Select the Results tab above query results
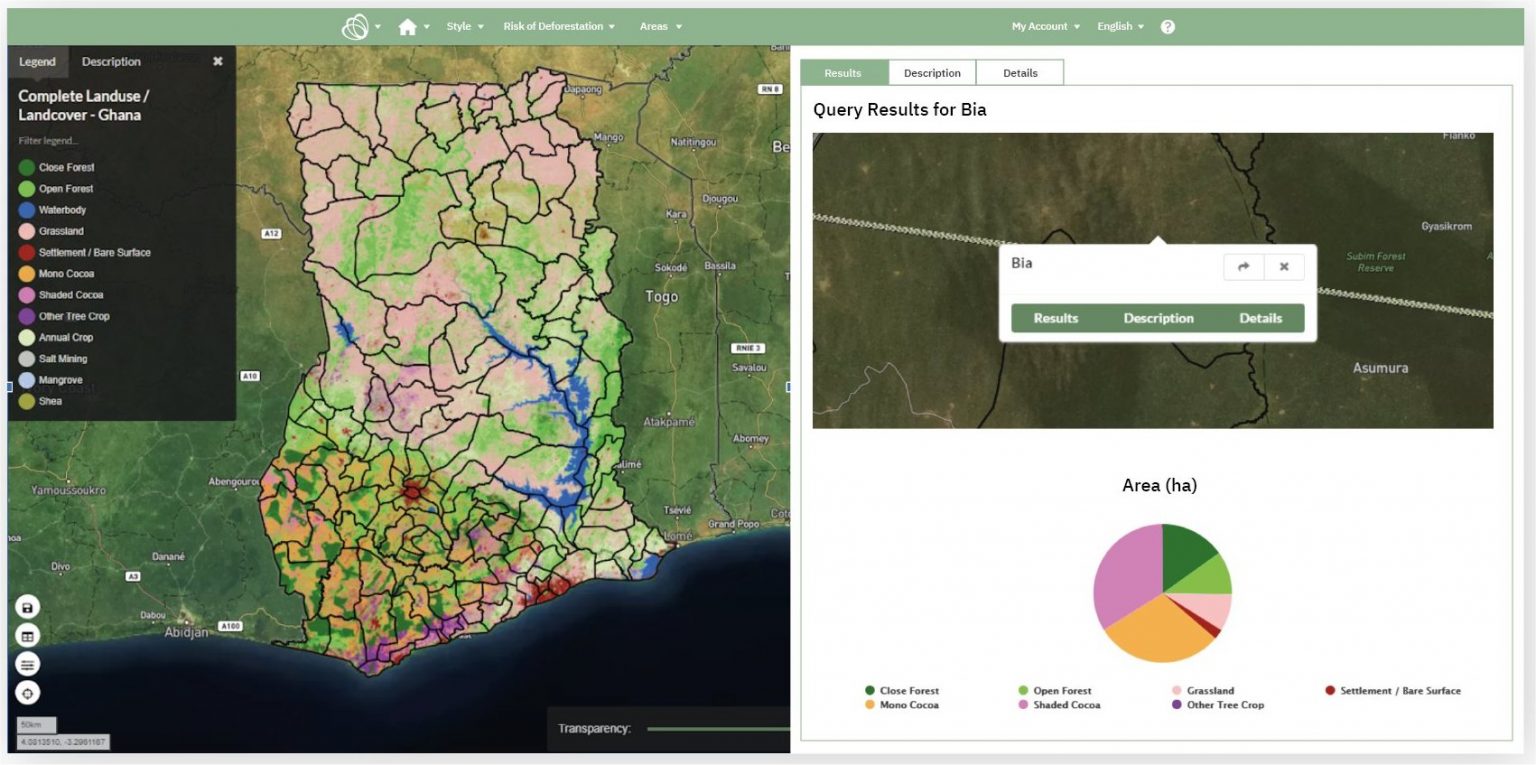Screen dimensions: 1536x765 coord(843,73)
